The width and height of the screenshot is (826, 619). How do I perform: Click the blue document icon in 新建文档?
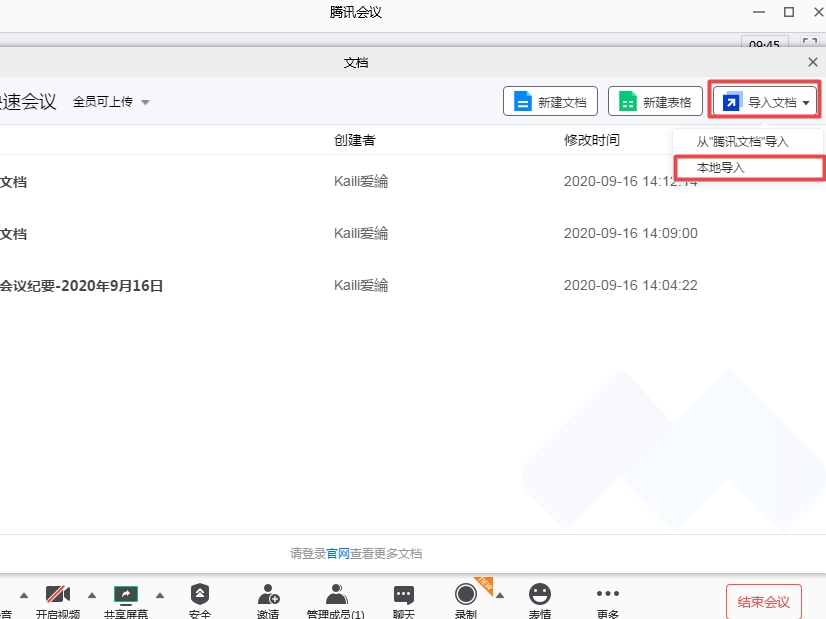[523, 101]
